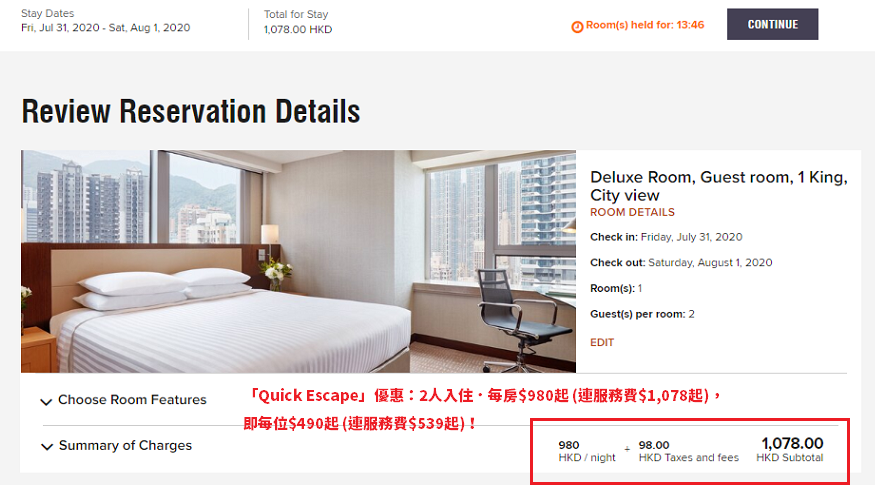Click the CONTINUE button

[x=772, y=24]
